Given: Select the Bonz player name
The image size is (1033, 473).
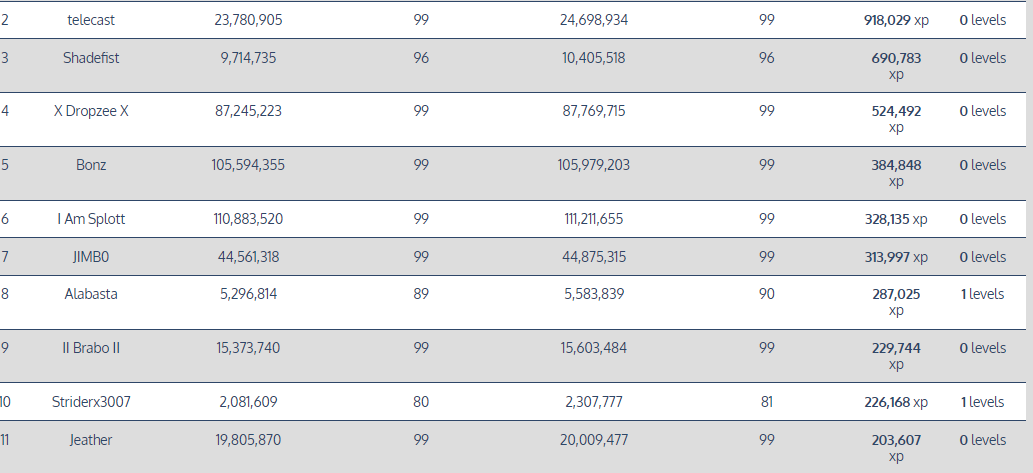Looking at the screenshot, I should click(91, 165).
